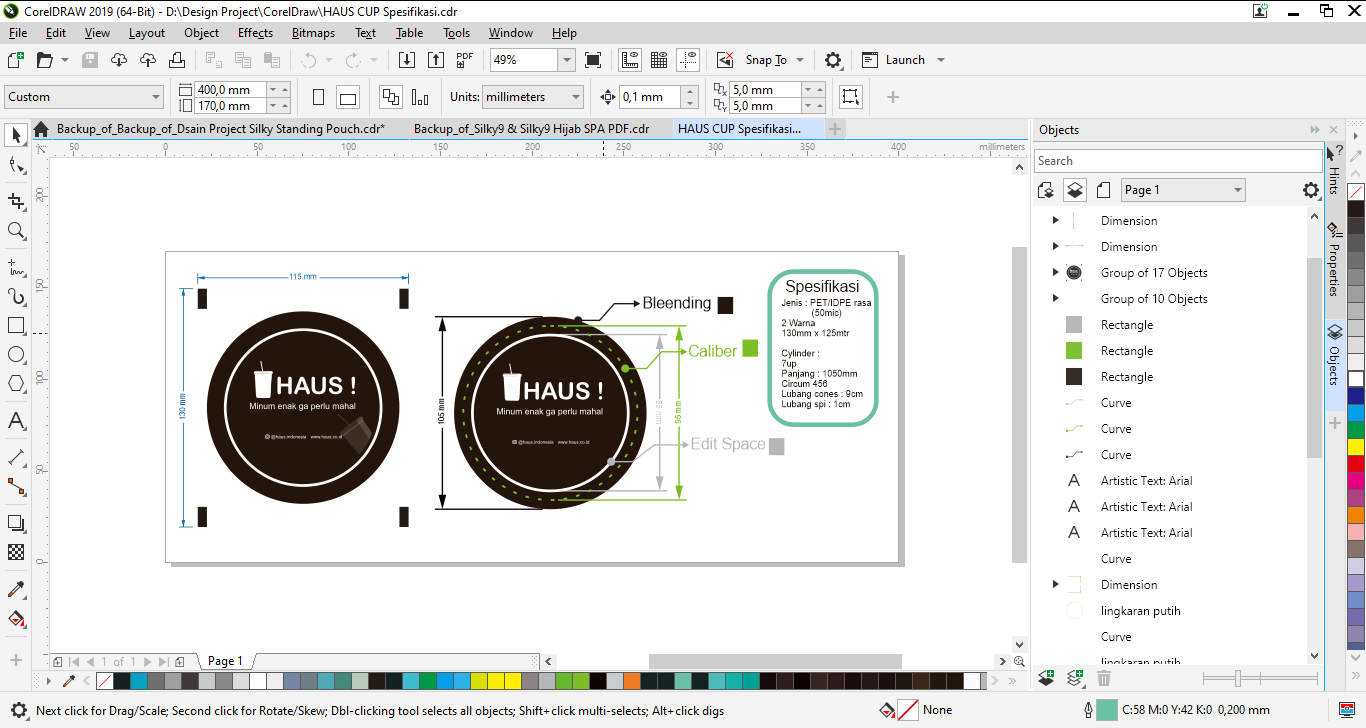The image size is (1366, 728).
Task: Select the Color Eyedropper tool
Action: [x=16, y=589]
